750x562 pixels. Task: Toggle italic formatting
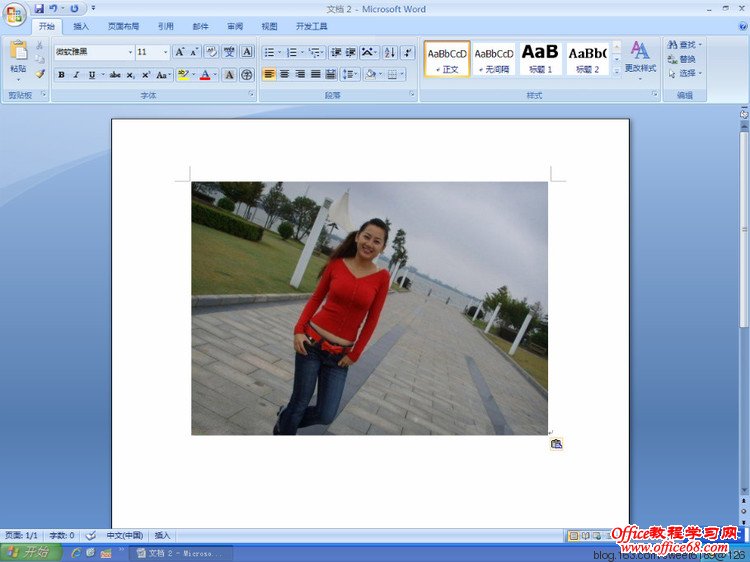pyautogui.click(x=76, y=75)
